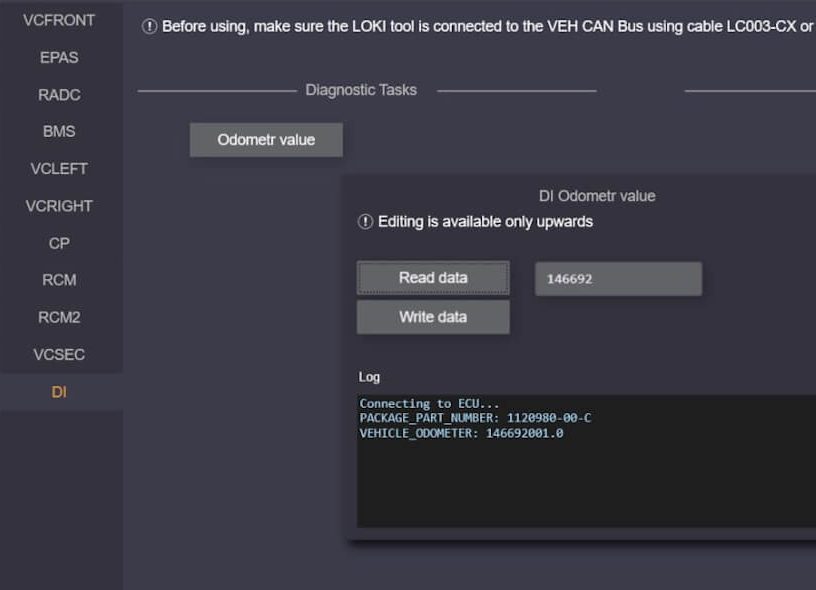Click the VEHICLE_ODOMETER line in the log
816x590 pixels.
[x=461, y=433]
